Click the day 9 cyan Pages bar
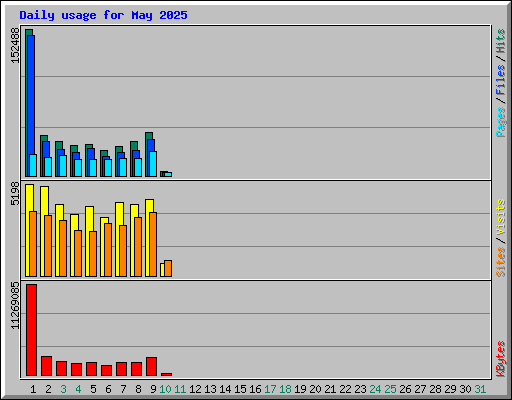 (153, 164)
